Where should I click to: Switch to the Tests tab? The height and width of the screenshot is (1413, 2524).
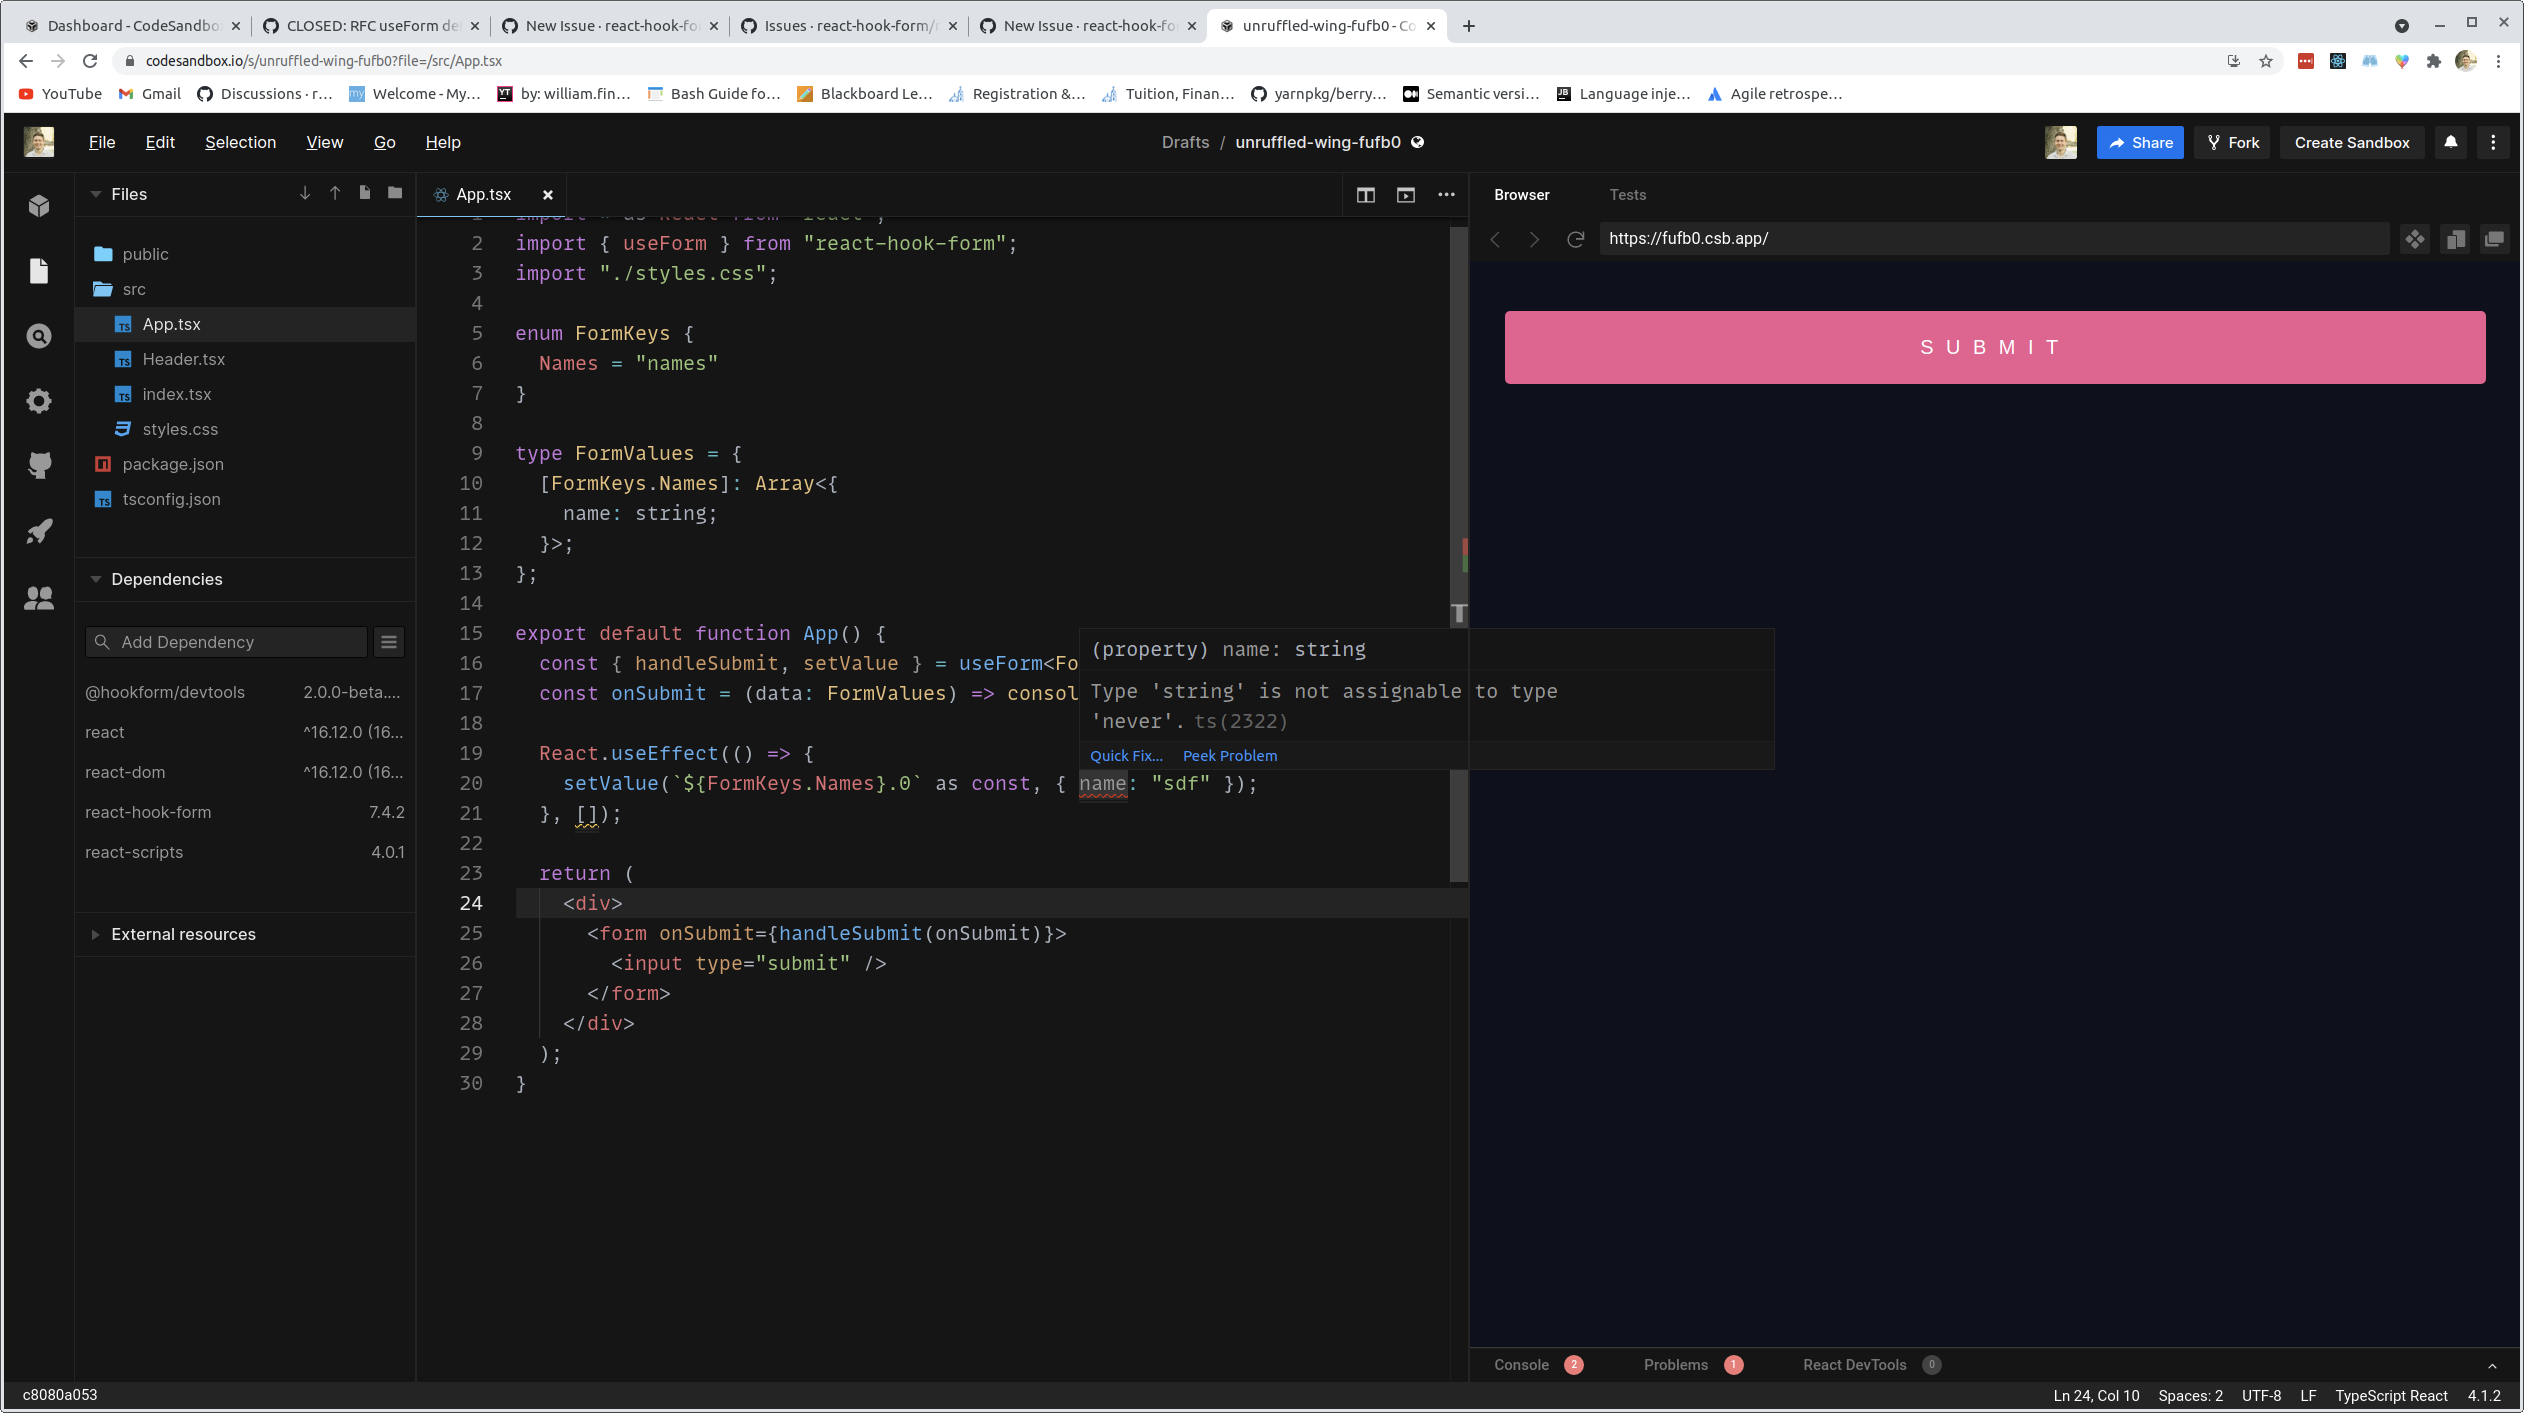coord(1626,194)
